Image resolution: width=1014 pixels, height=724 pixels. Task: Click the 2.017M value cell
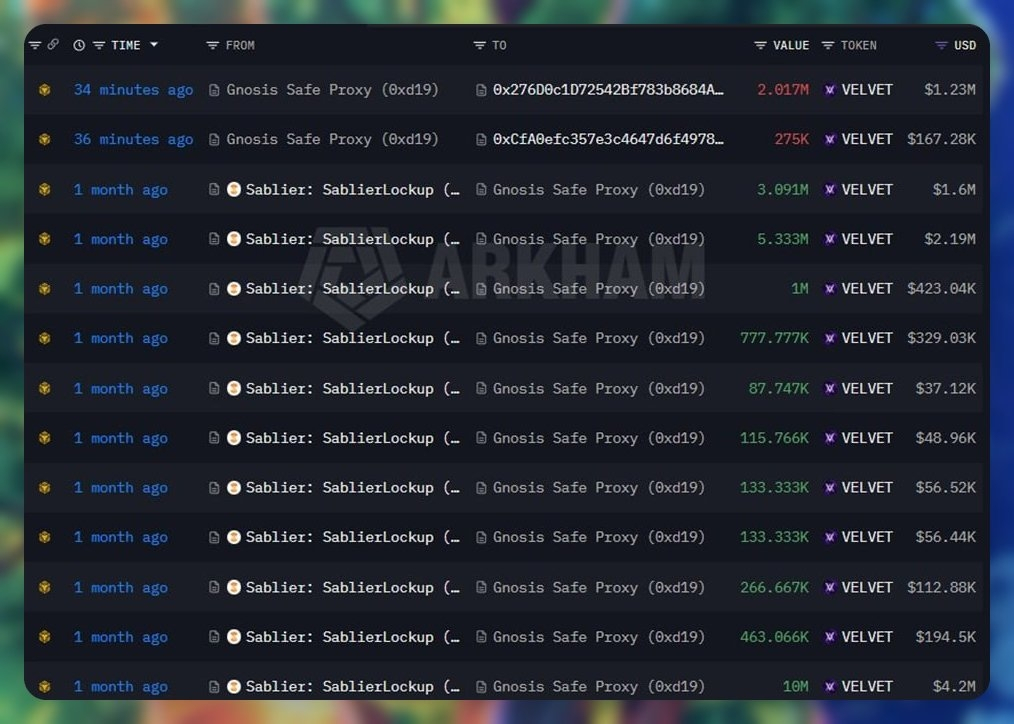[782, 90]
